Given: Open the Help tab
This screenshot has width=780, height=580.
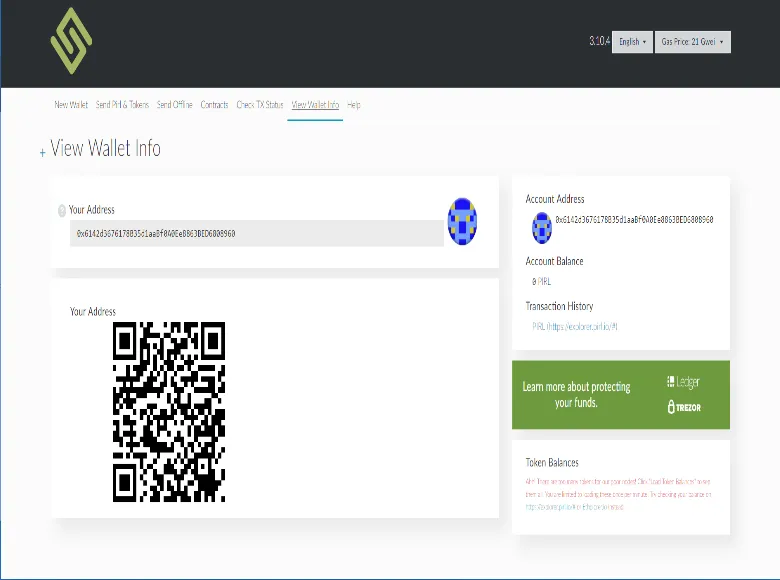Looking at the screenshot, I should (x=354, y=104).
